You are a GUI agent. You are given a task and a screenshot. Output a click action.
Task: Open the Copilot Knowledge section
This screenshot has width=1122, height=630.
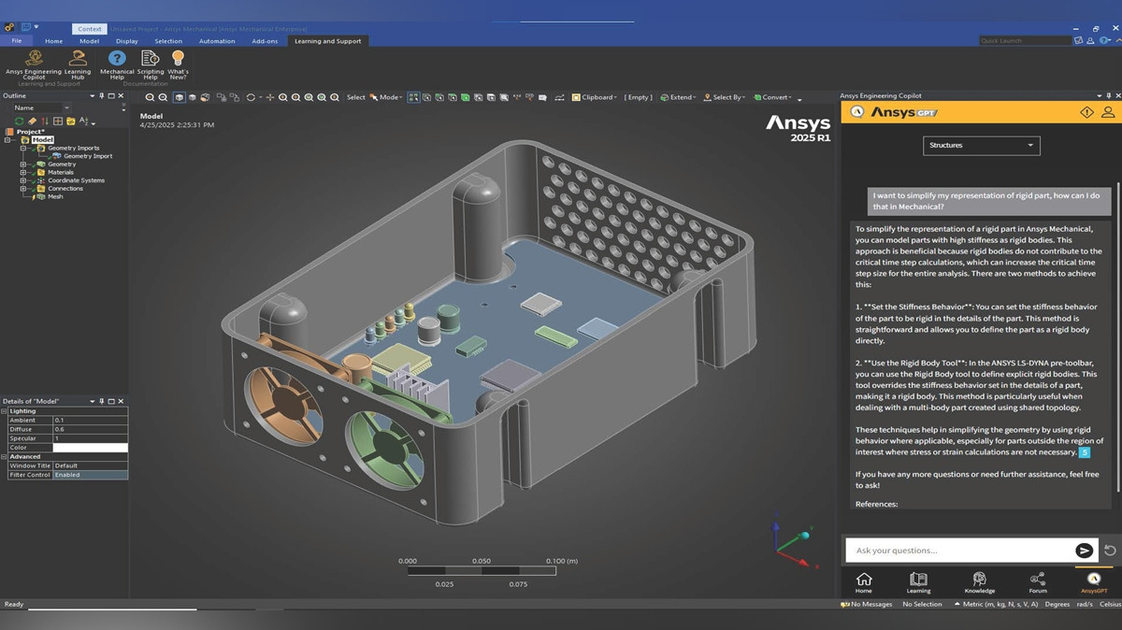point(980,582)
